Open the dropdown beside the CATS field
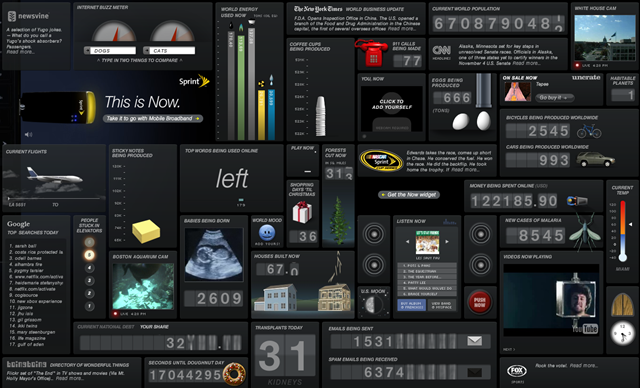This screenshot has width=640, height=388. 147,51
